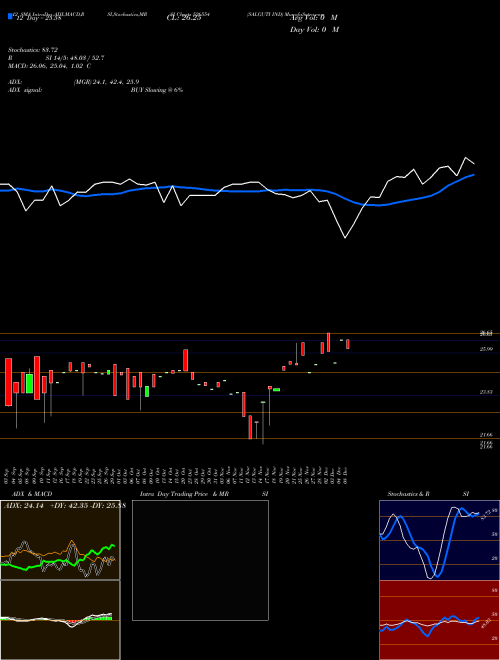Select 'ADX: 24.14 +DY: 42.35 -DY: 25.38' readout
Viewport: 500px width, 660px height.
coord(65,506)
